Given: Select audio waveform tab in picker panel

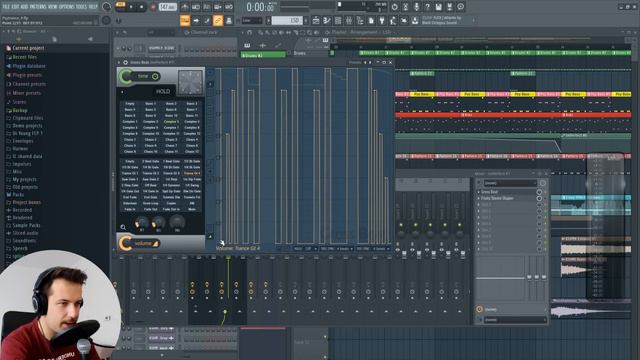Looking at the screenshot, I should pyautogui.click(x=262, y=45).
